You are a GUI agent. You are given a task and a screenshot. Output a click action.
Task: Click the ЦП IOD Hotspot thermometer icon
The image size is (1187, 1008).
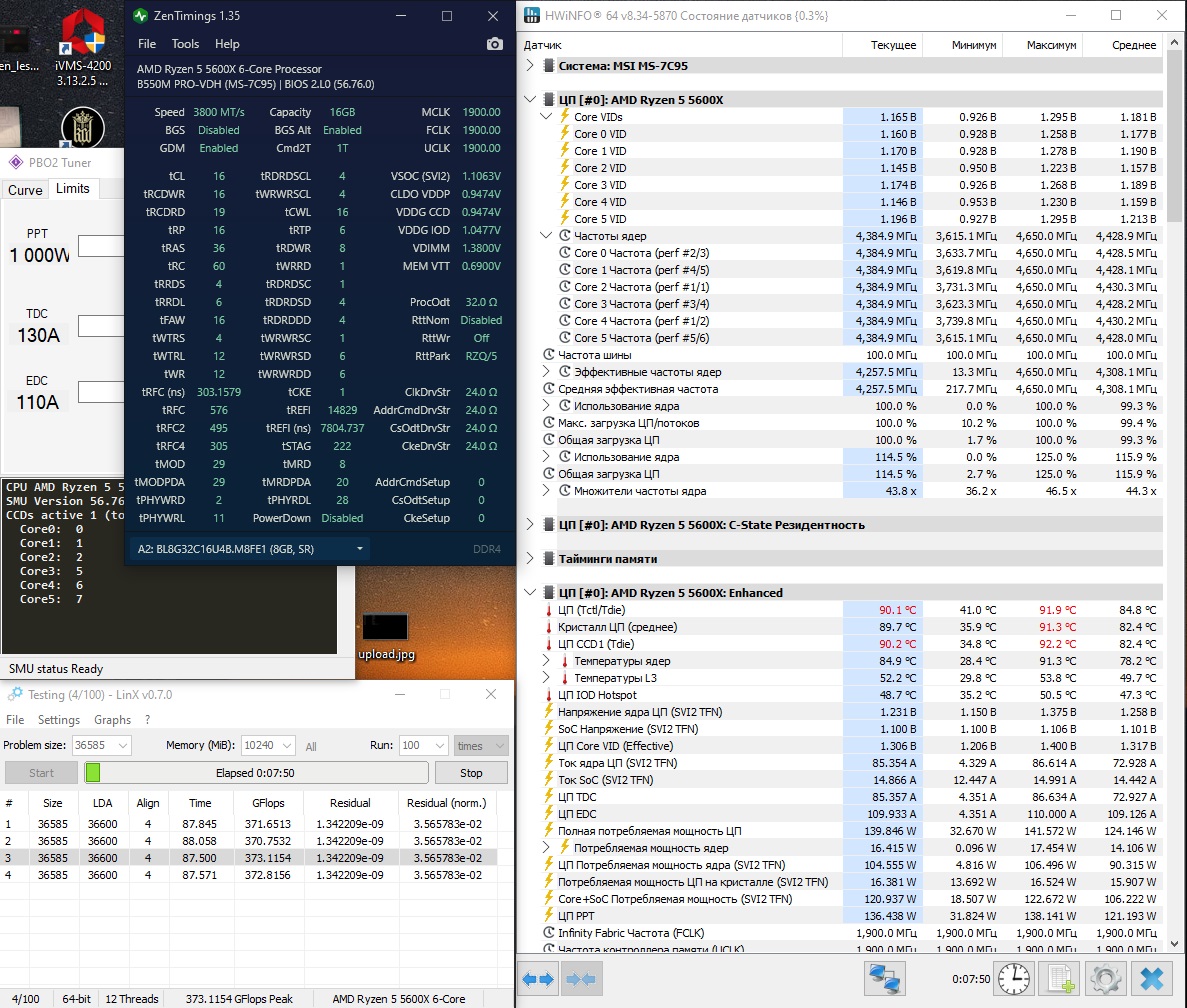pyautogui.click(x=549, y=695)
